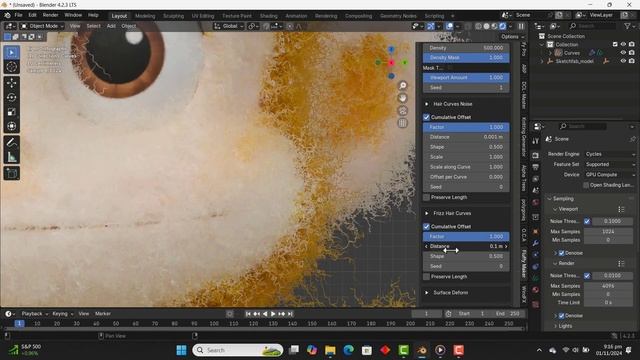Pick the Measure tool
The height and width of the screenshot is (360, 640).
click(11, 157)
